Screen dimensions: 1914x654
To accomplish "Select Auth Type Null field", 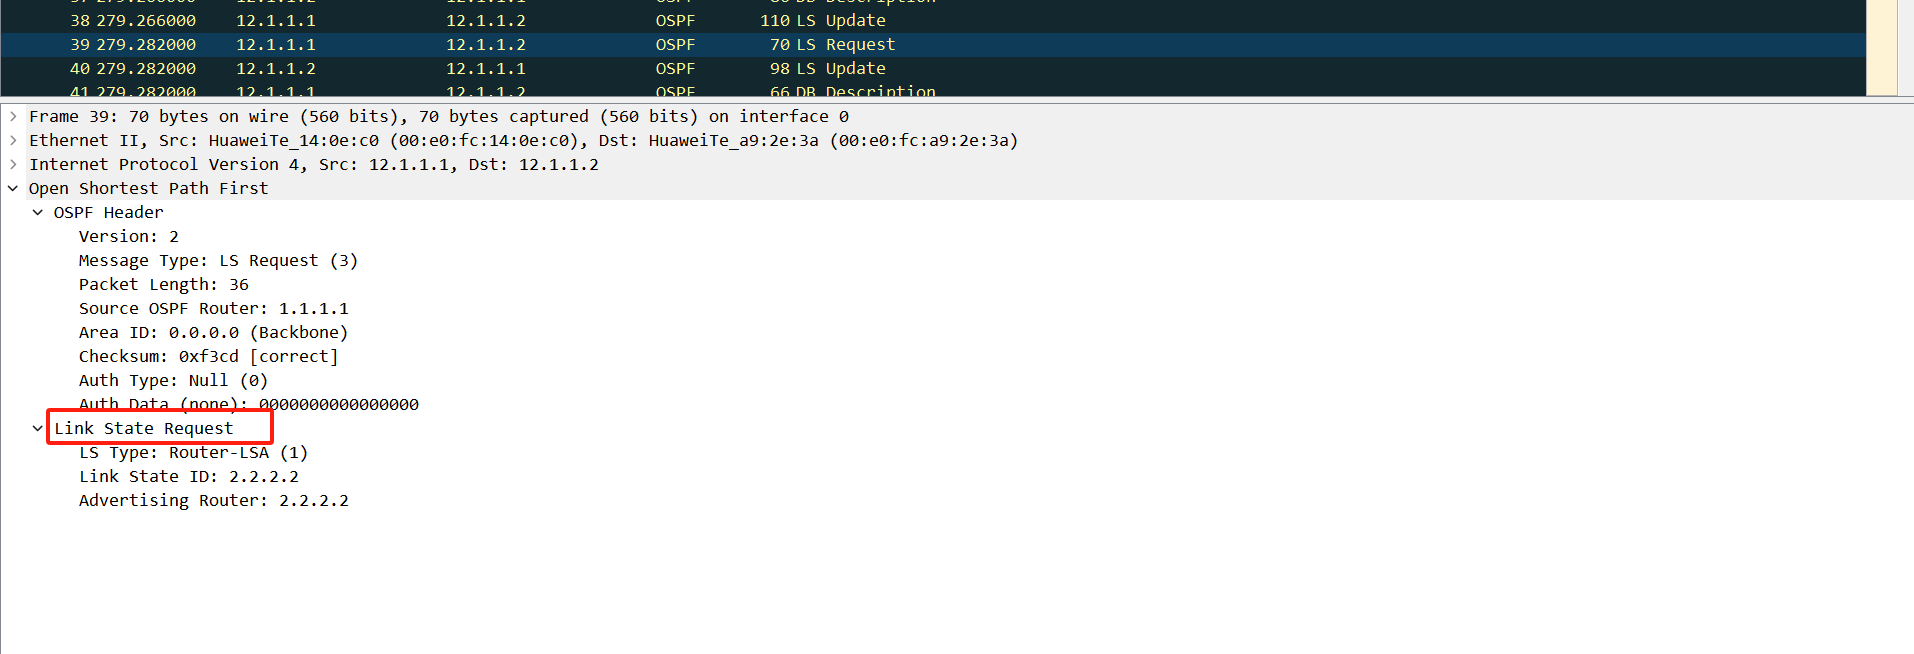I will click(x=174, y=380).
